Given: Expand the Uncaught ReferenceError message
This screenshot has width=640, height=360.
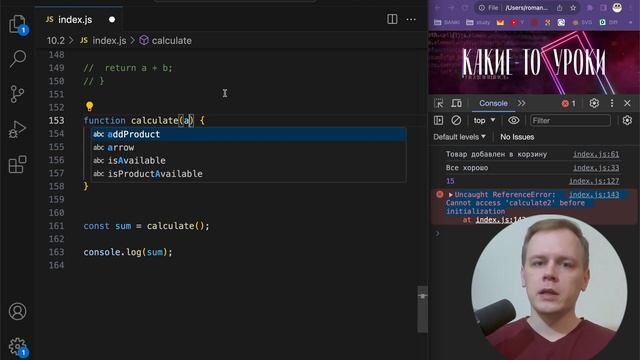Looking at the screenshot, I should [x=451, y=195].
